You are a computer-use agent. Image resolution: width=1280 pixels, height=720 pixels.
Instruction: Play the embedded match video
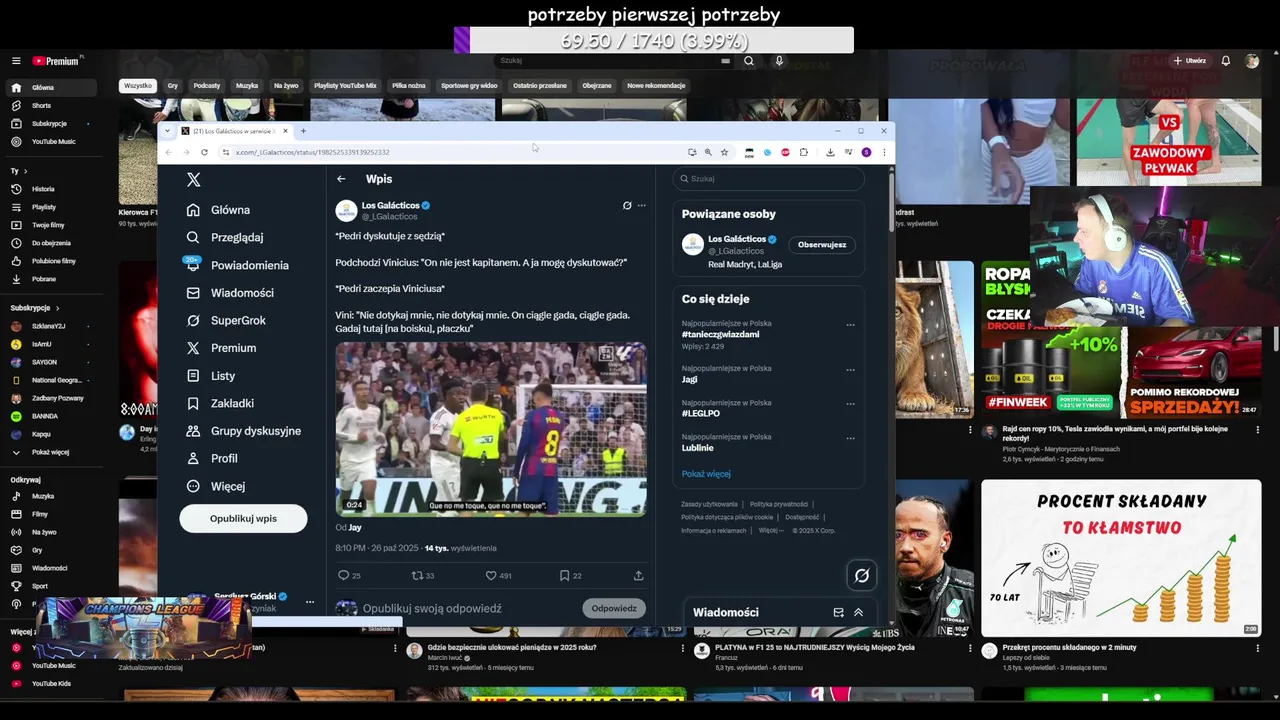[x=491, y=429]
